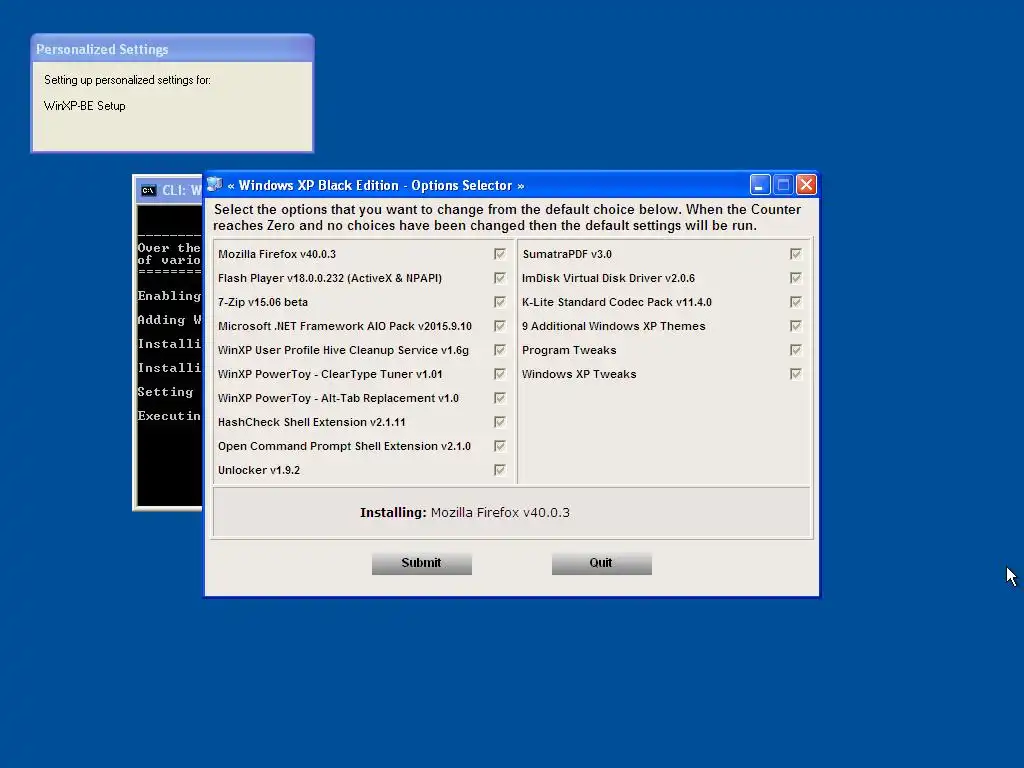Image resolution: width=1024 pixels, height=768 pixels.
Task: Click the Quit button
Action: click(x=601, y=563)
